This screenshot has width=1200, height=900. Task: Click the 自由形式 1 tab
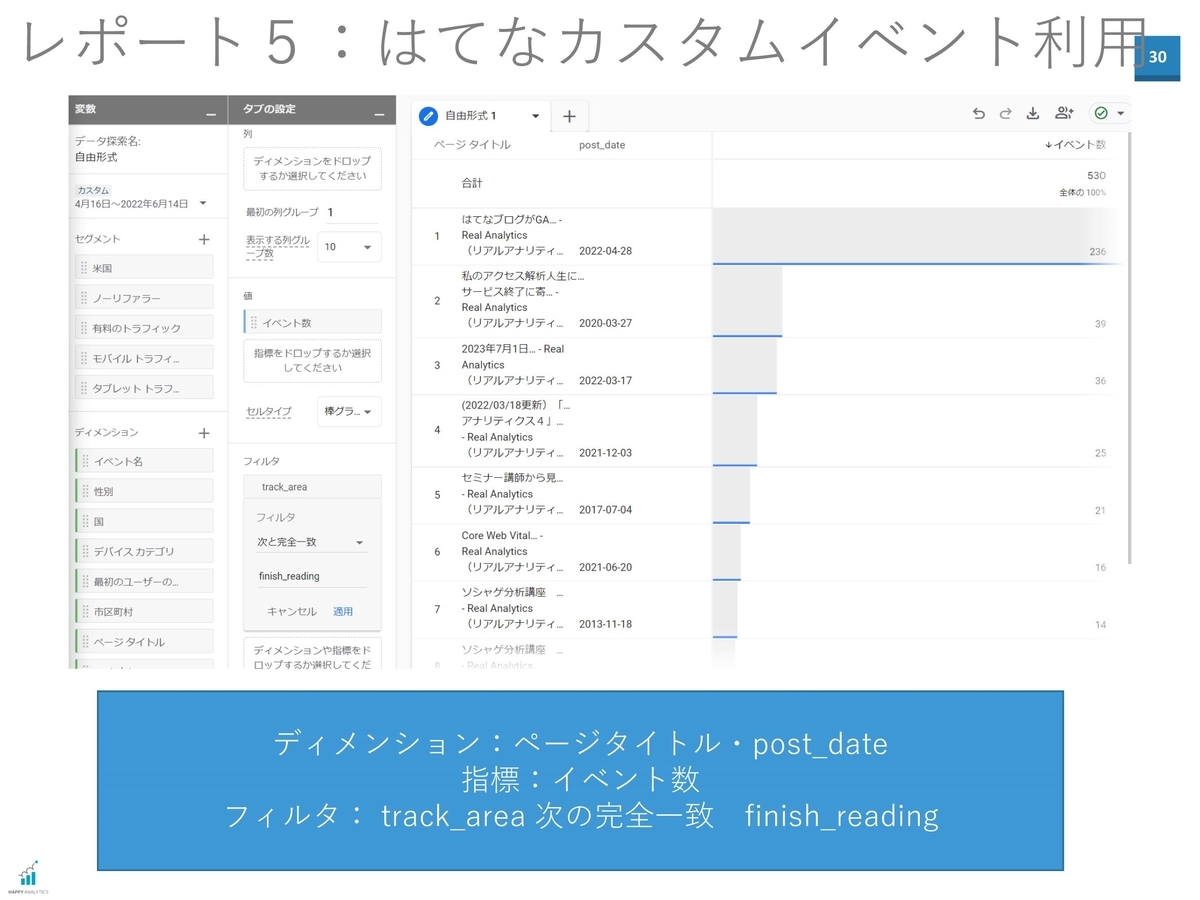point(483,116)
